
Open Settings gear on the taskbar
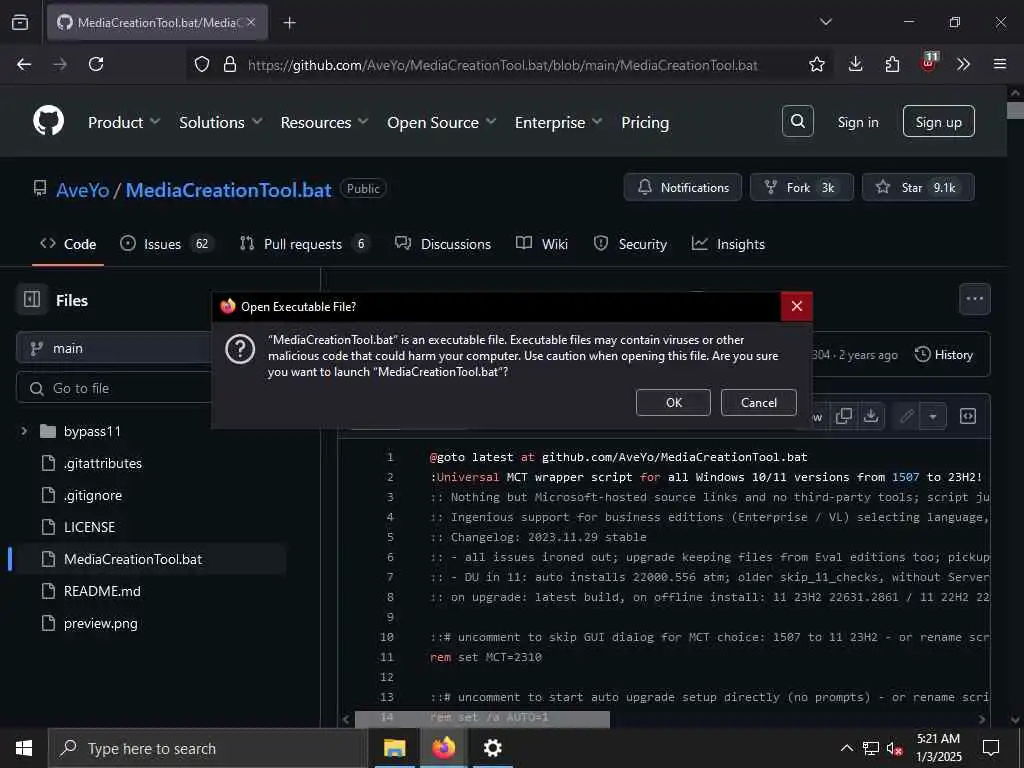pos(492,748)
